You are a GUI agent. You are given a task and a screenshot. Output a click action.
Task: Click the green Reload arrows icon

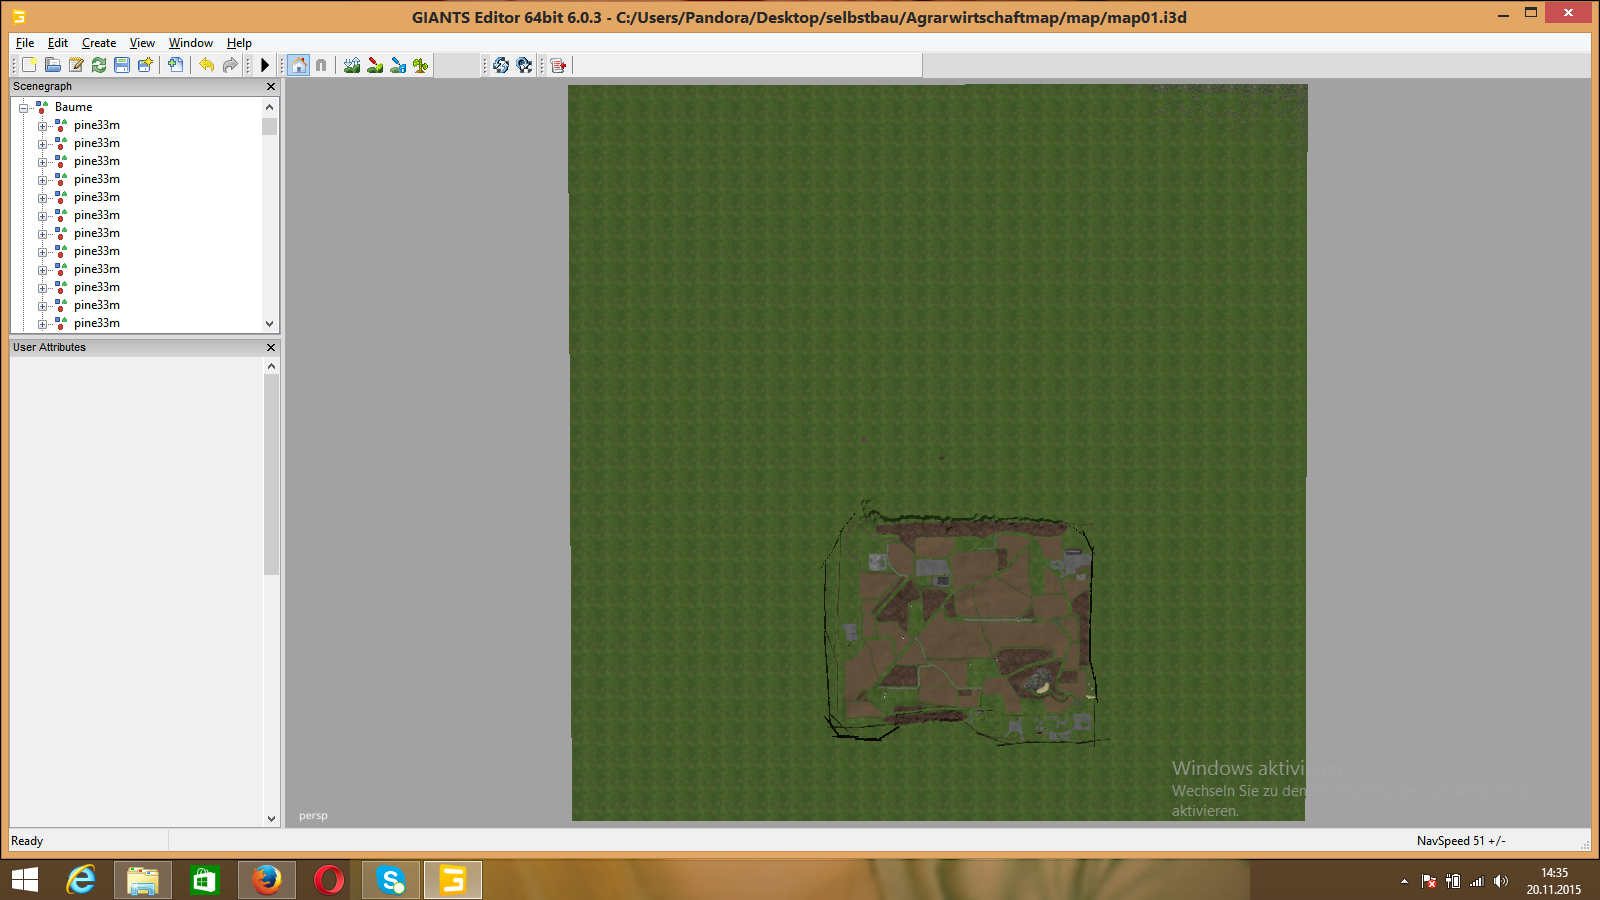click(99, 65)
